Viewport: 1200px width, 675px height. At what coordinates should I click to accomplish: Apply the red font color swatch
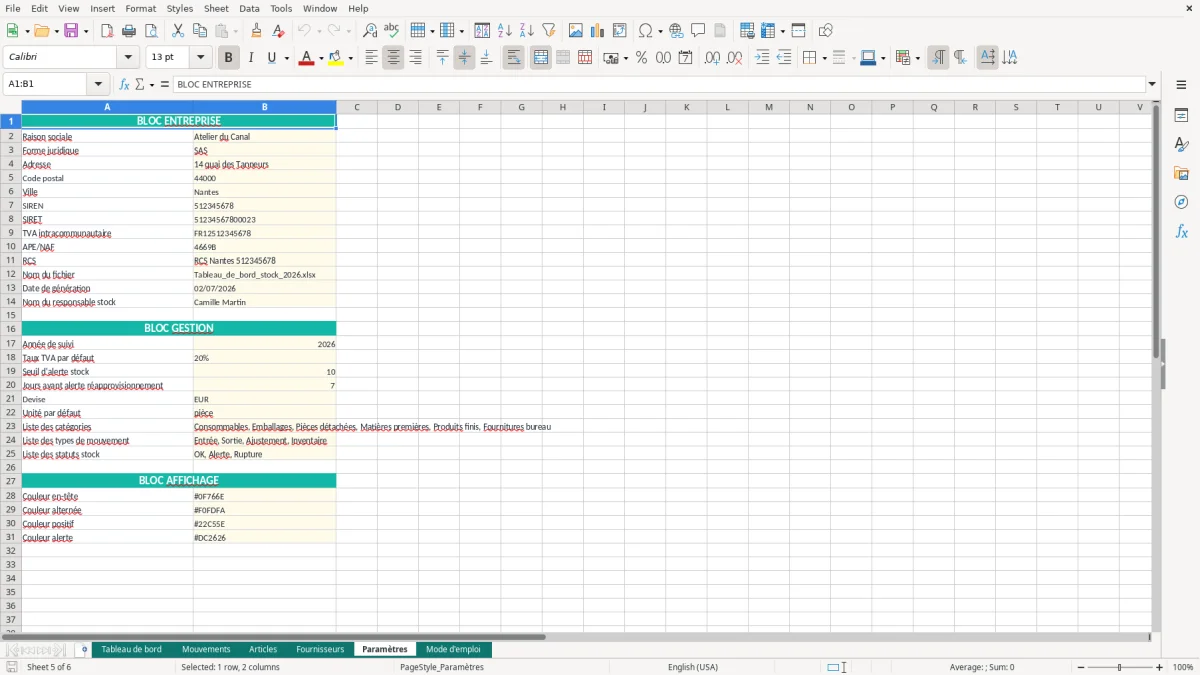coord(305,58)
